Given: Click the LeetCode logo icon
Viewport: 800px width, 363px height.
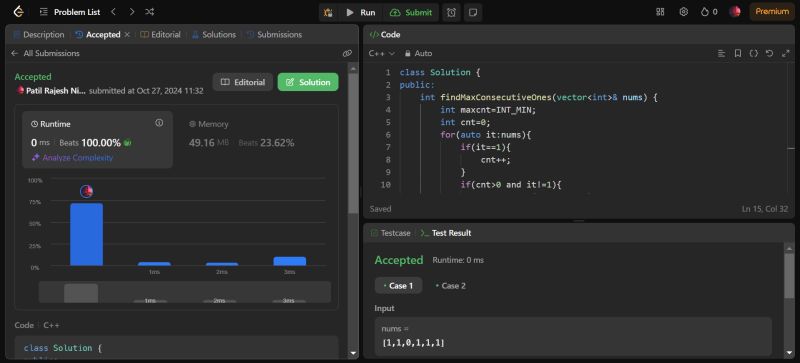Looking at the screenshot, I should coord(18,12).
